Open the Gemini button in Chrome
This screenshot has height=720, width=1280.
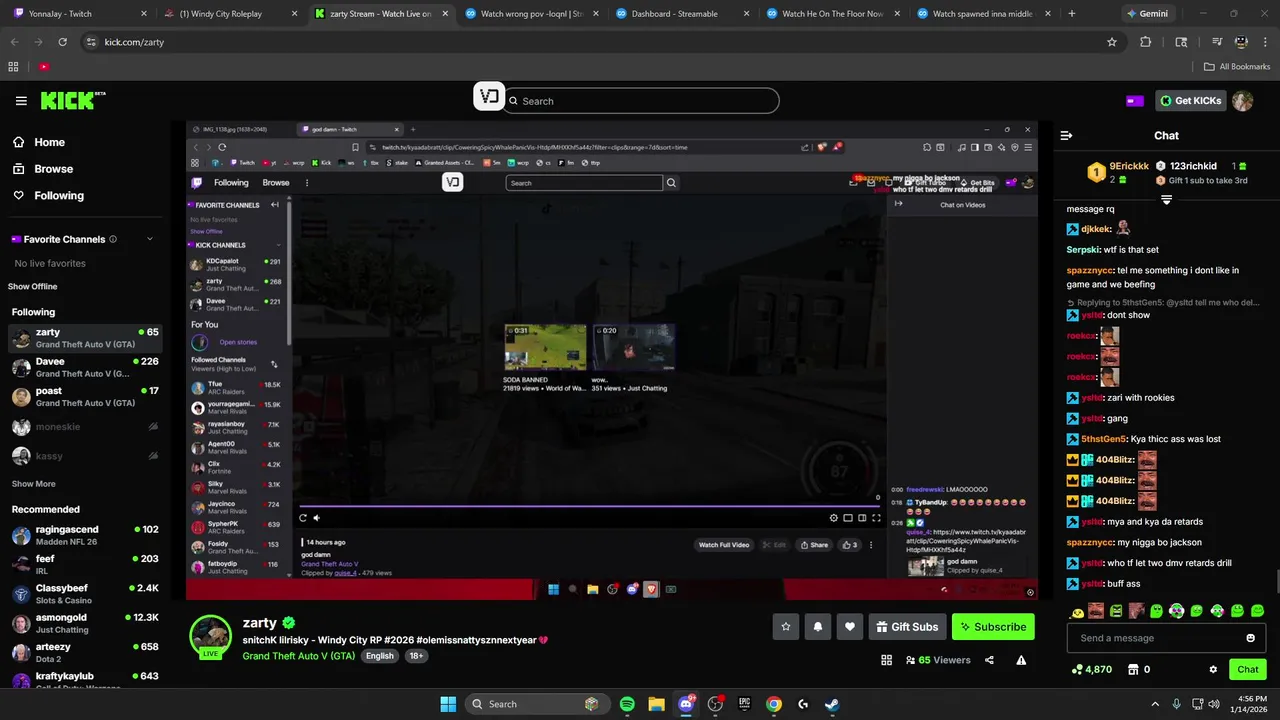tap(1146, 14)
